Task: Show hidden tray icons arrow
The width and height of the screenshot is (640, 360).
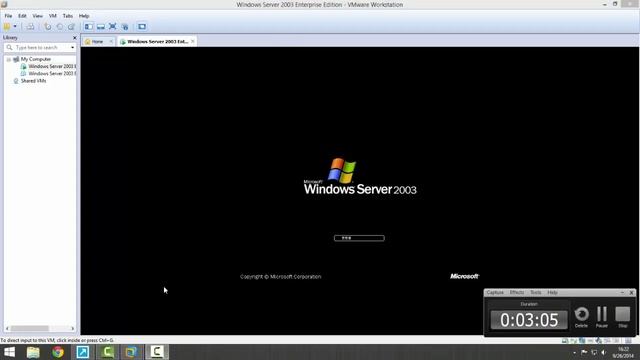Action: coord(574,352)
